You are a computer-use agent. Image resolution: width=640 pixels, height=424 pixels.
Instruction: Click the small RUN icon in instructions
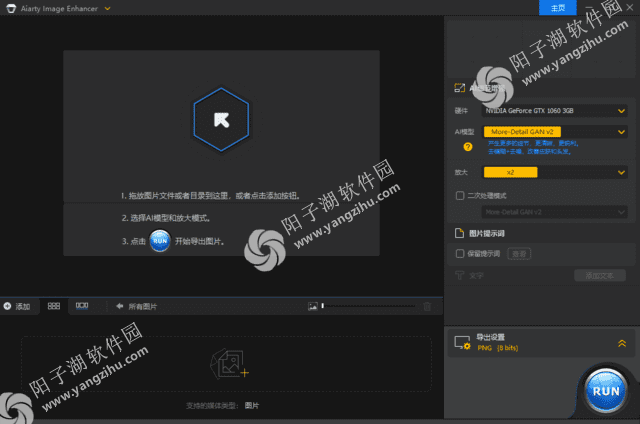[160, 241]
